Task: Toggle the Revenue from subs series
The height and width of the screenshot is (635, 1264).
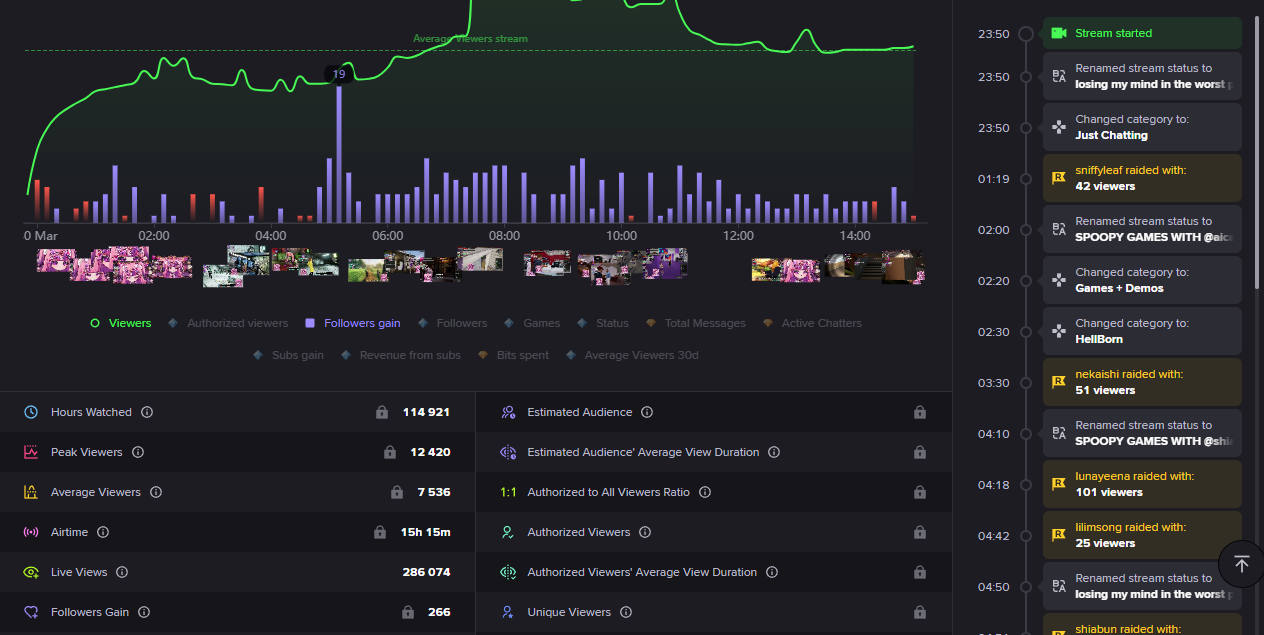Action: click(401, 355)
